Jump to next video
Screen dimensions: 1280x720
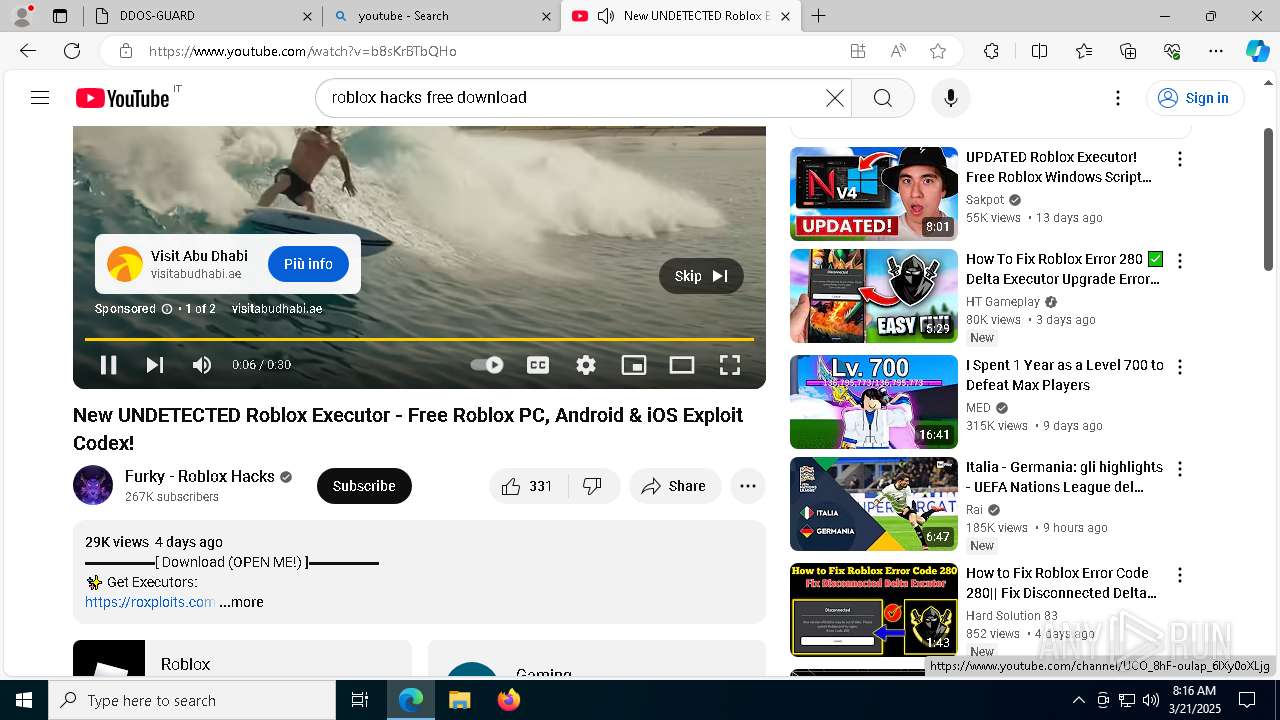pyautogui.click(x=154, y=365)
